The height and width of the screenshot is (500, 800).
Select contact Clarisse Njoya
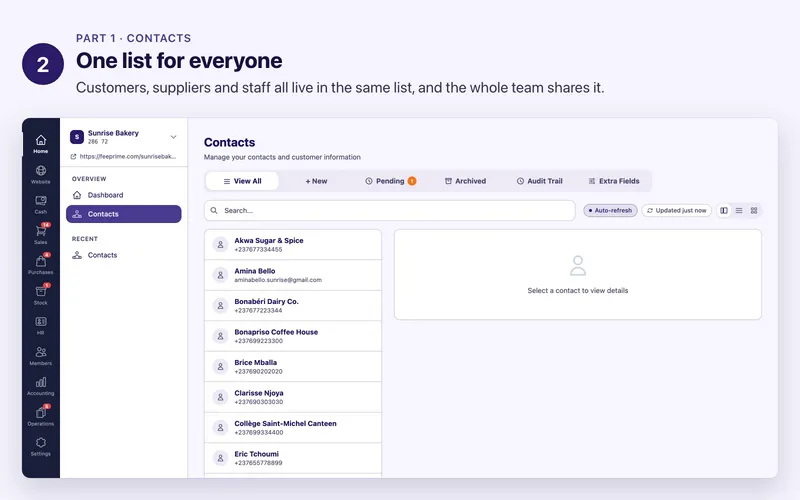coord(293,397)
